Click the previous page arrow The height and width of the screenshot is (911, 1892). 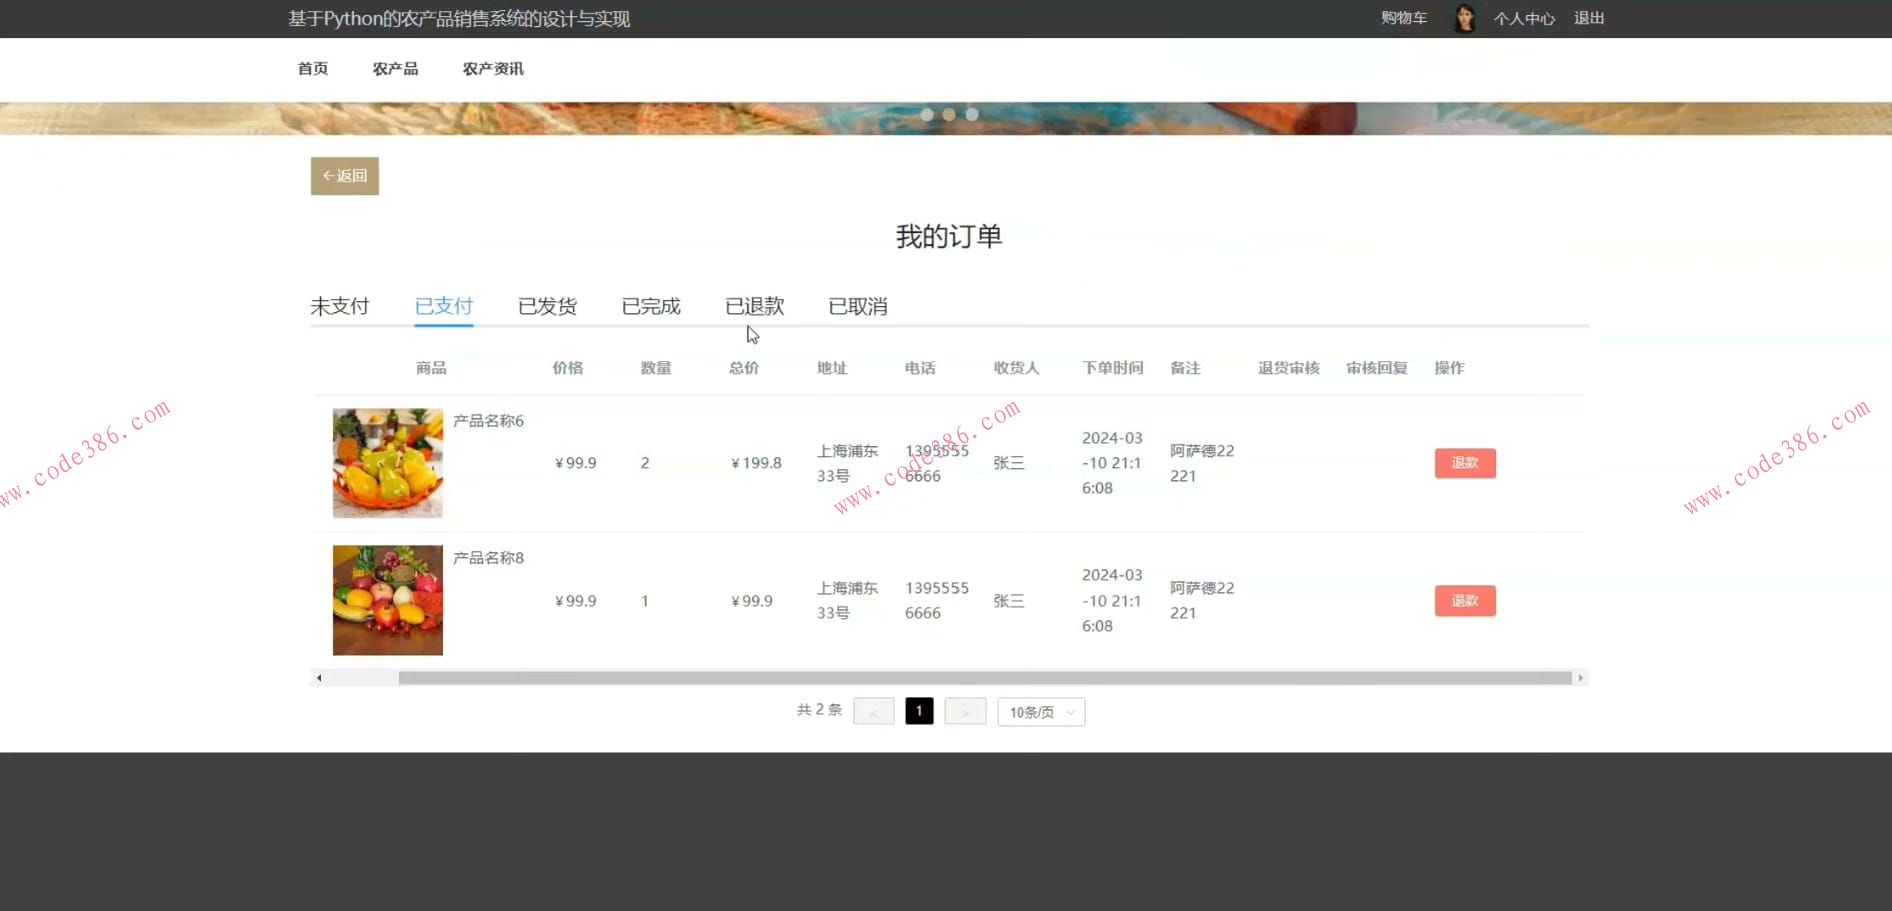(873, 711)
